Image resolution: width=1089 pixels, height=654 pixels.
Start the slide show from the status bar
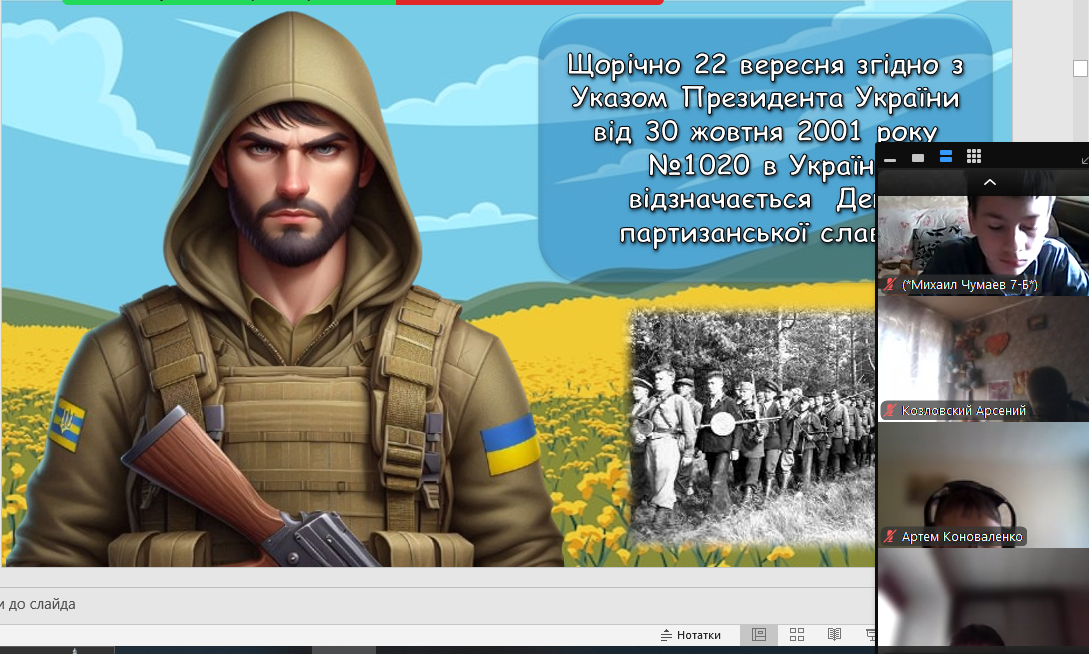[x=870, y=635]
